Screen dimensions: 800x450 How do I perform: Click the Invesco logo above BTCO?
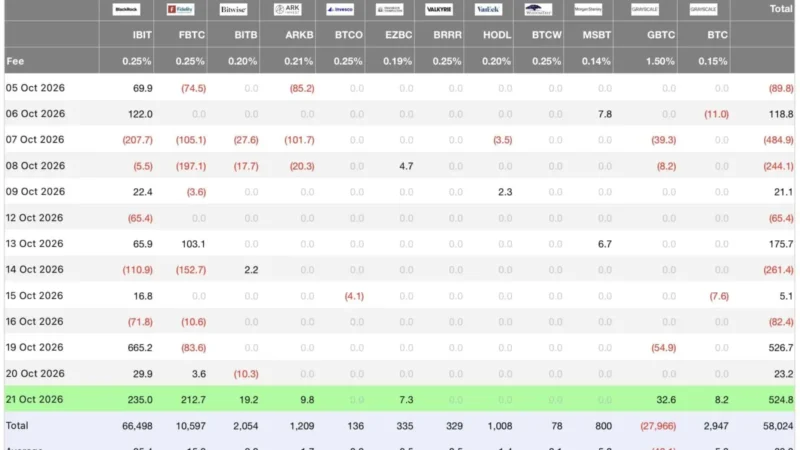(x=340, y=9)
